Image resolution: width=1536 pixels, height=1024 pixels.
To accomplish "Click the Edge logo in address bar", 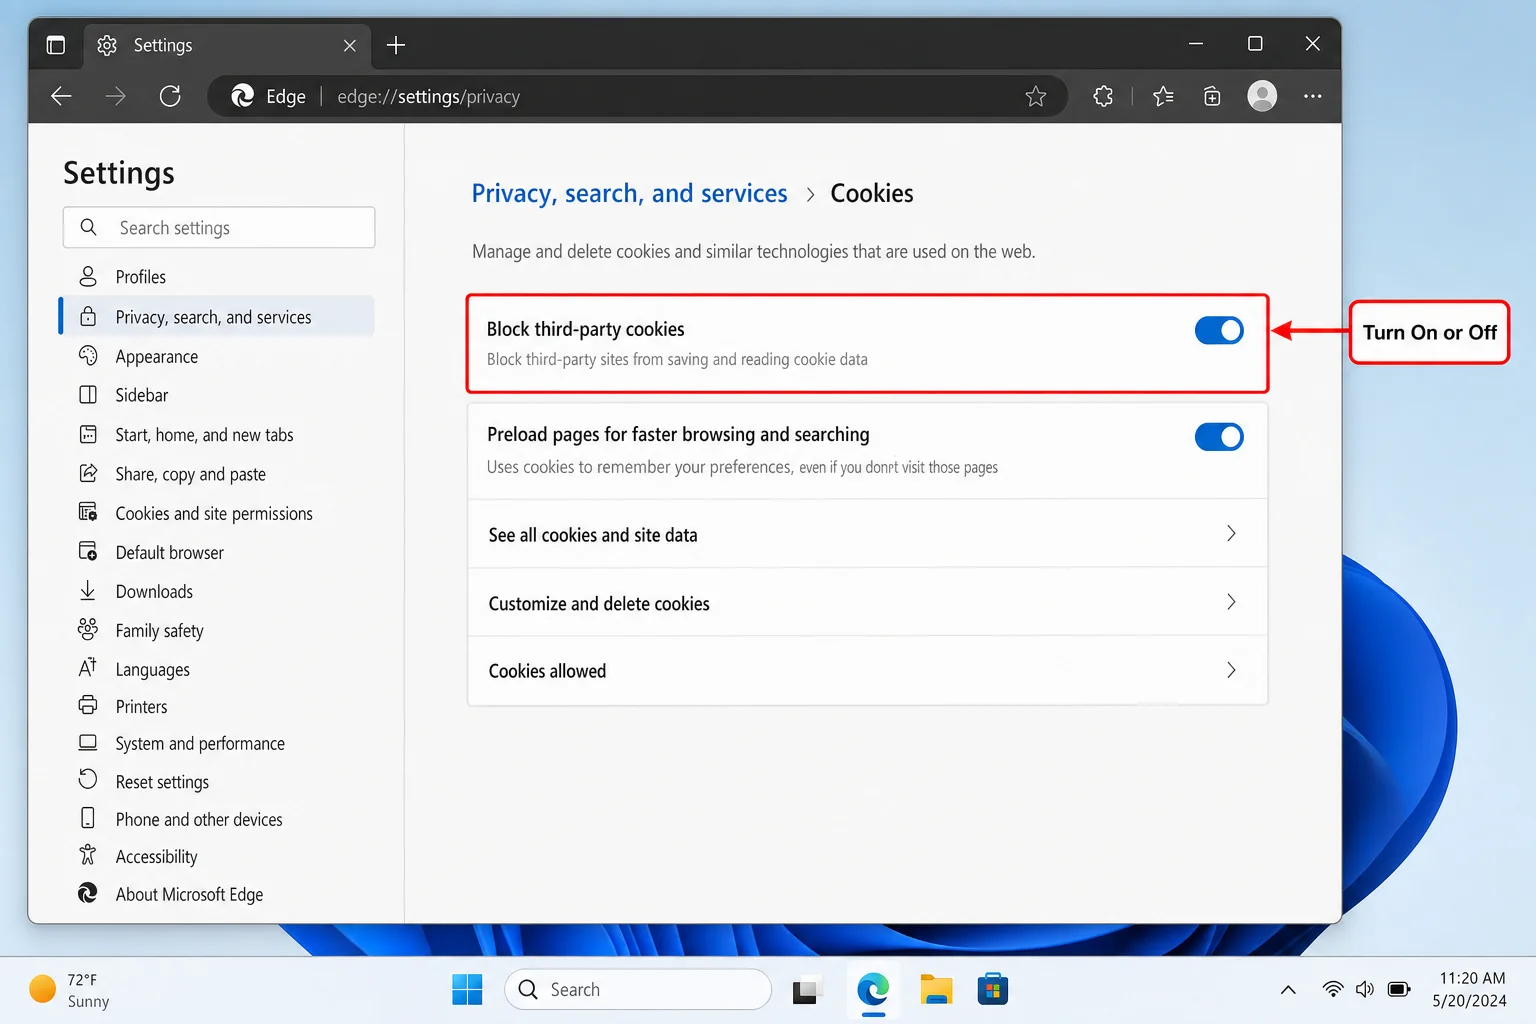I will [x=242, y=96].
